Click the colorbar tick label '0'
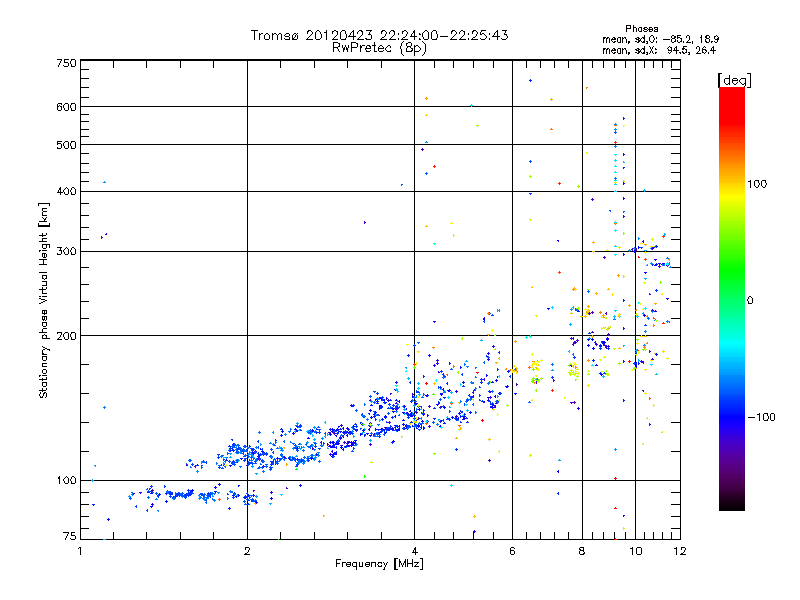 tap(750, 300)
